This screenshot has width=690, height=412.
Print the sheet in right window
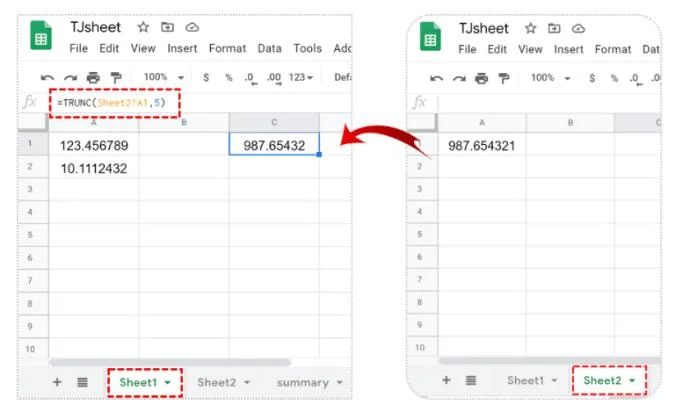[x=481, y=78]
